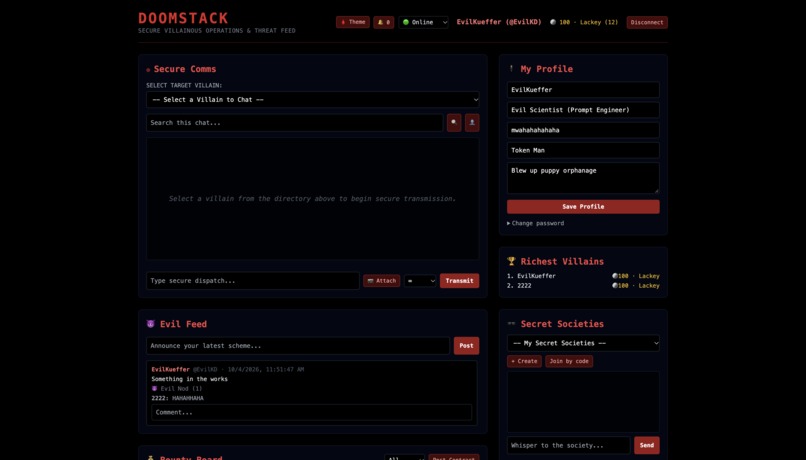Focus the Search this chat field
This screenshot has width=806, height=460.
point(295,123)
